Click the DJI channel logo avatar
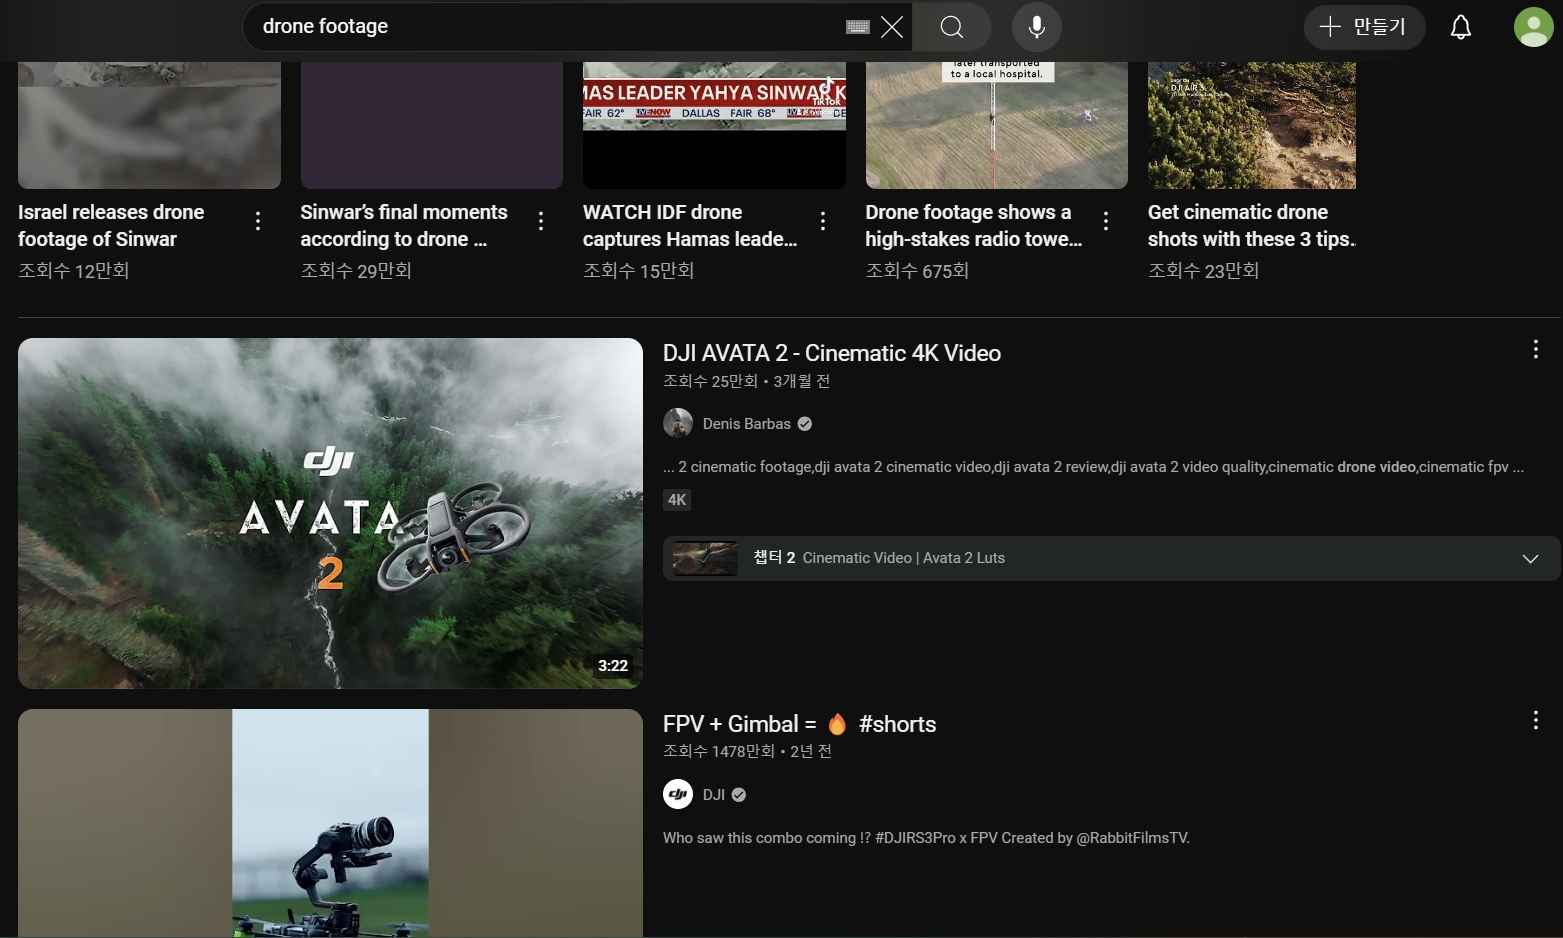The height and width of the screenshot is (938, 1563). [678, 794]
